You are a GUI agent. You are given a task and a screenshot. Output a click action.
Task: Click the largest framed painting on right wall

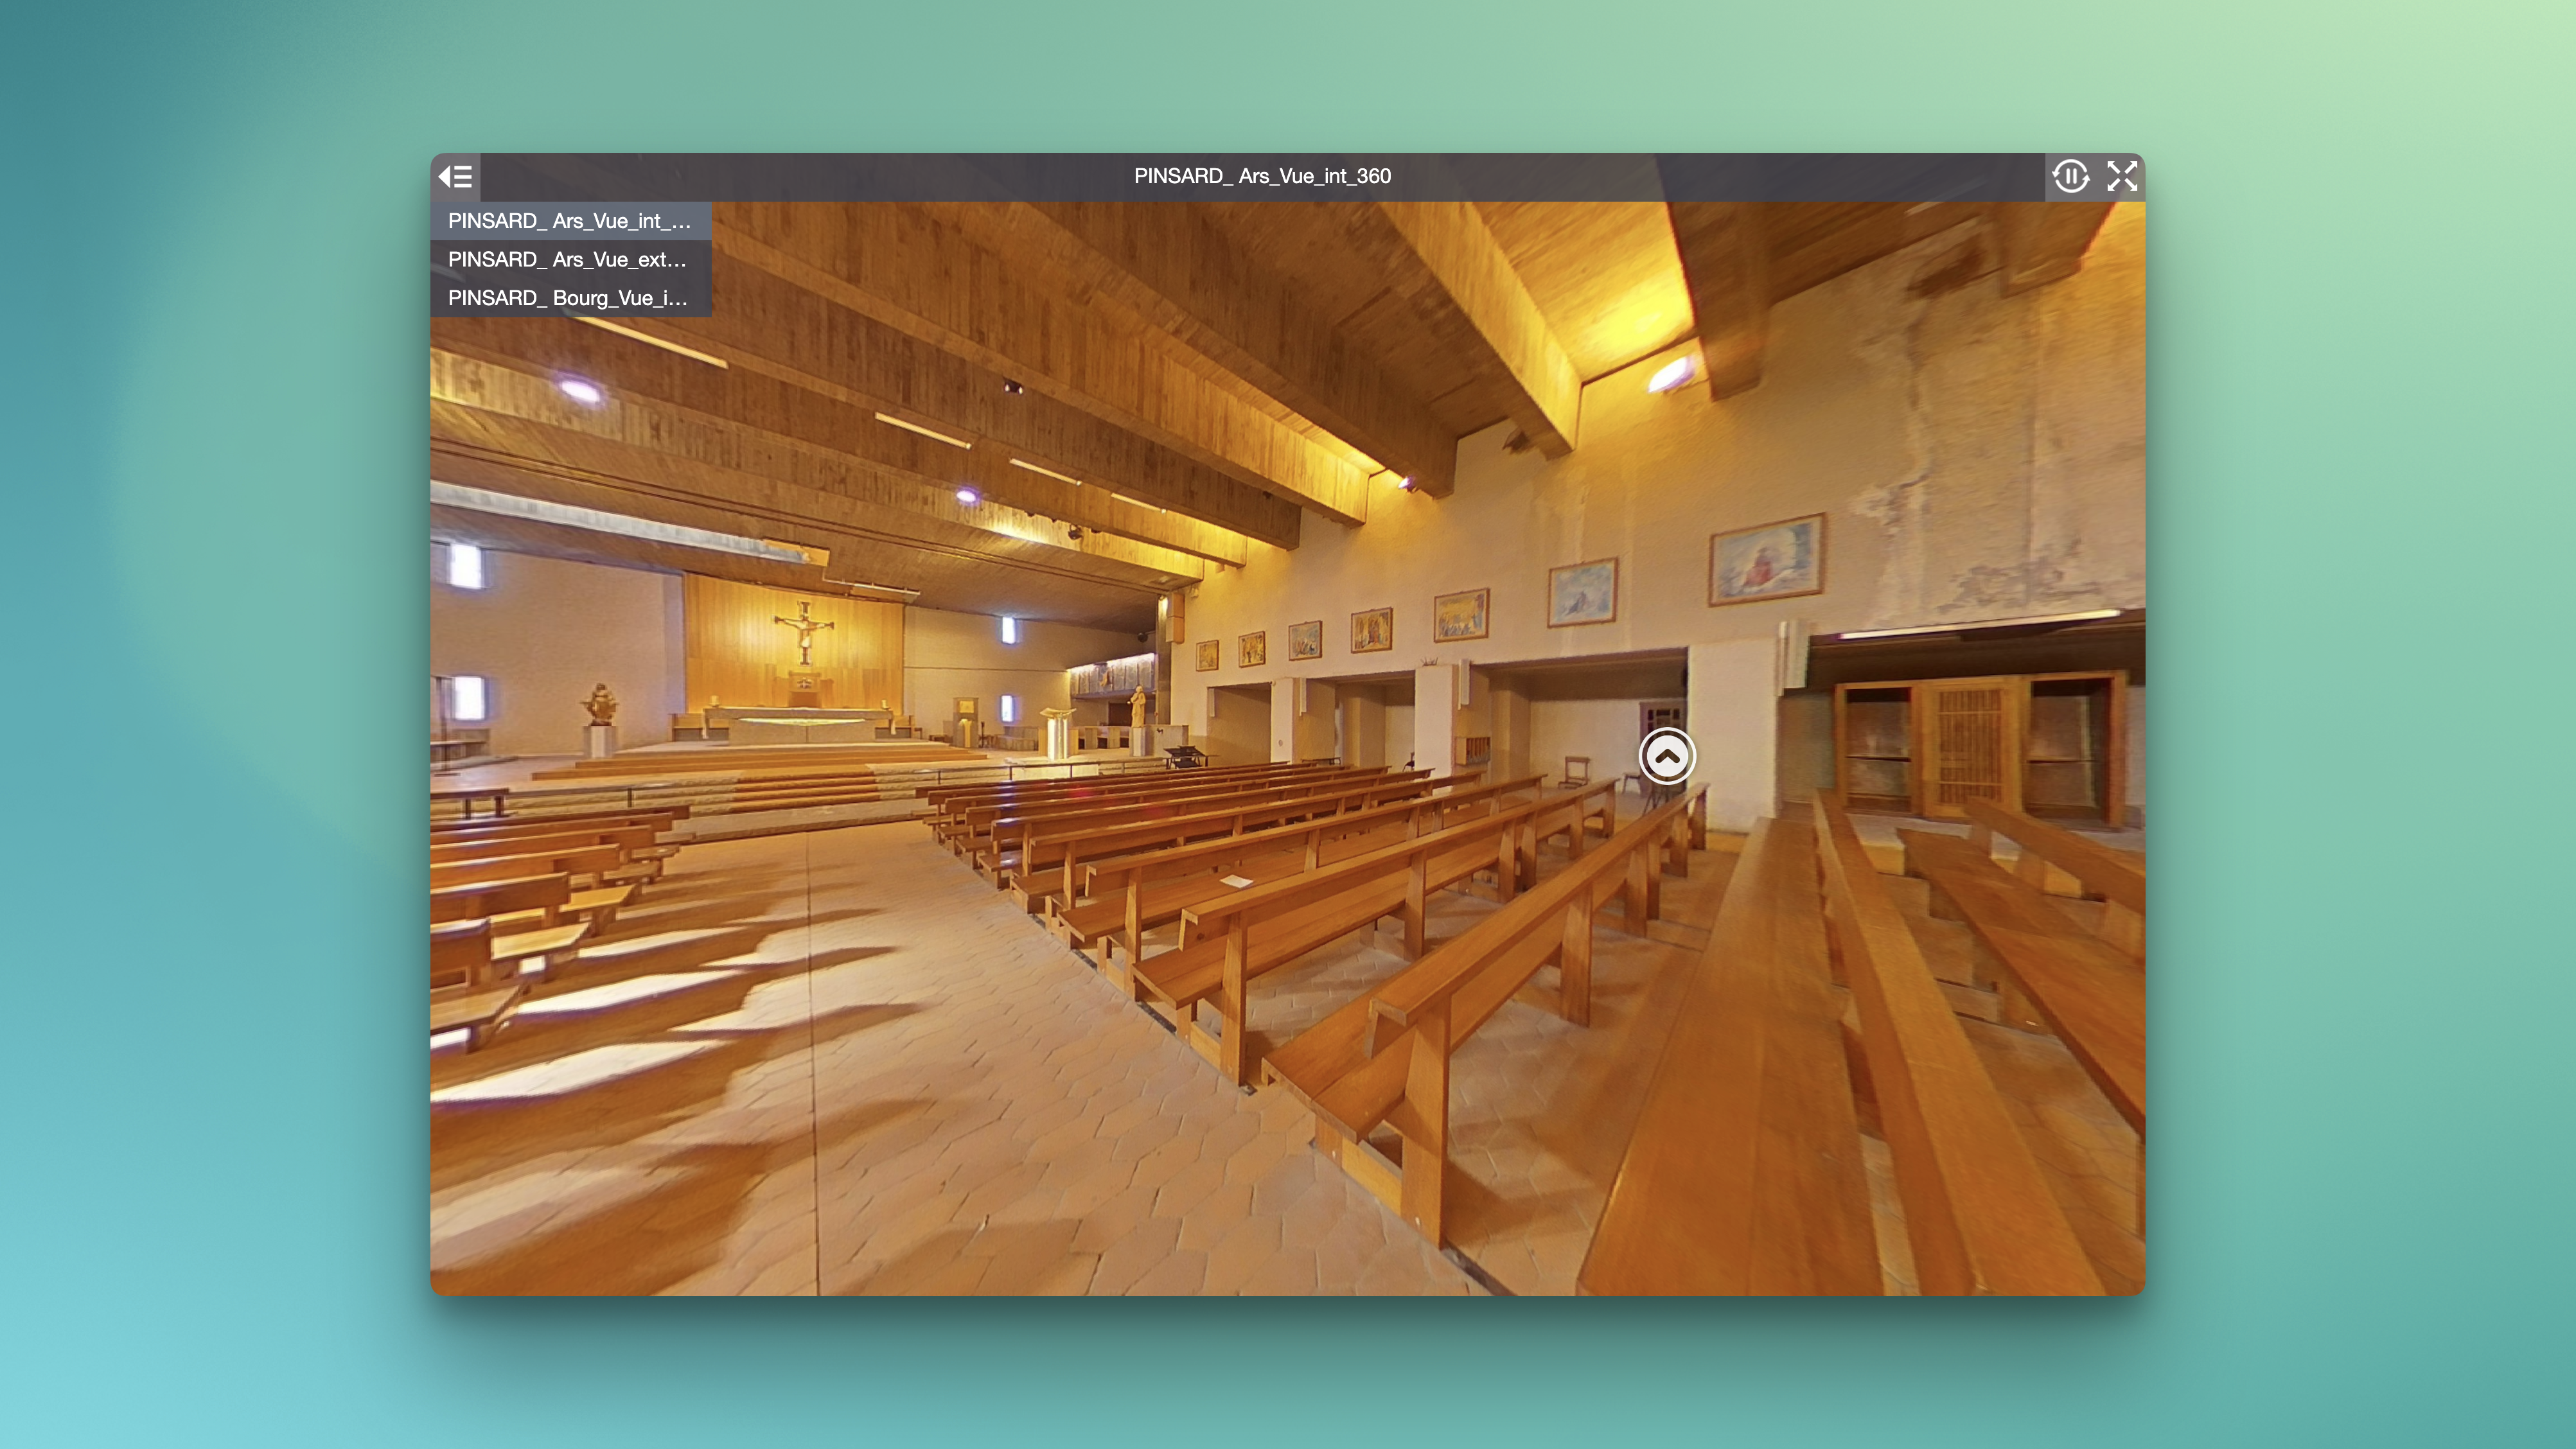tap(1766, 559)
